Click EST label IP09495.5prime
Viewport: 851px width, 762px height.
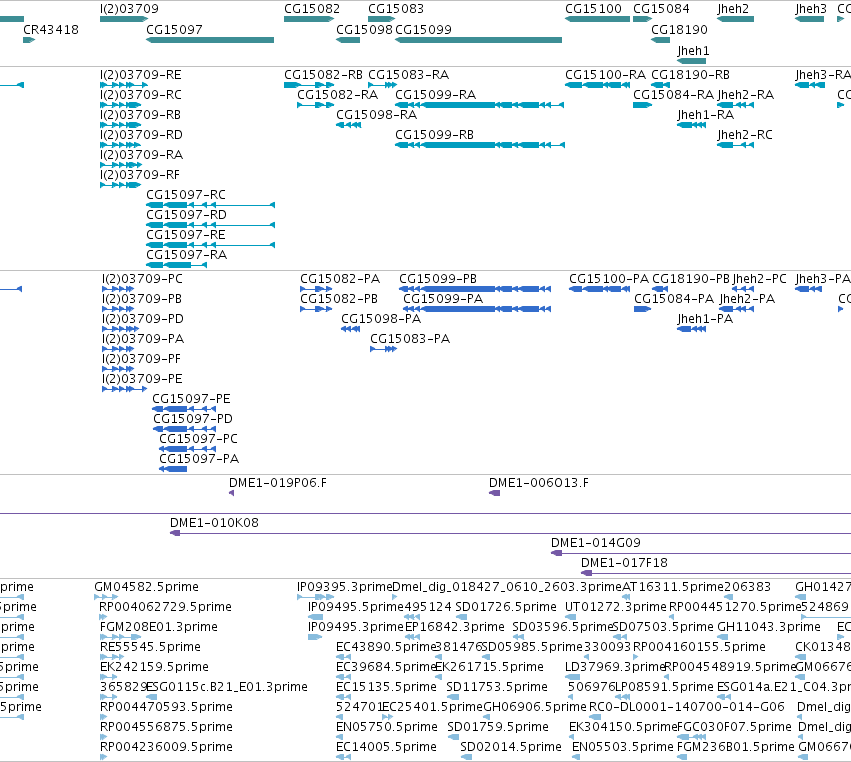pos(355,607)
